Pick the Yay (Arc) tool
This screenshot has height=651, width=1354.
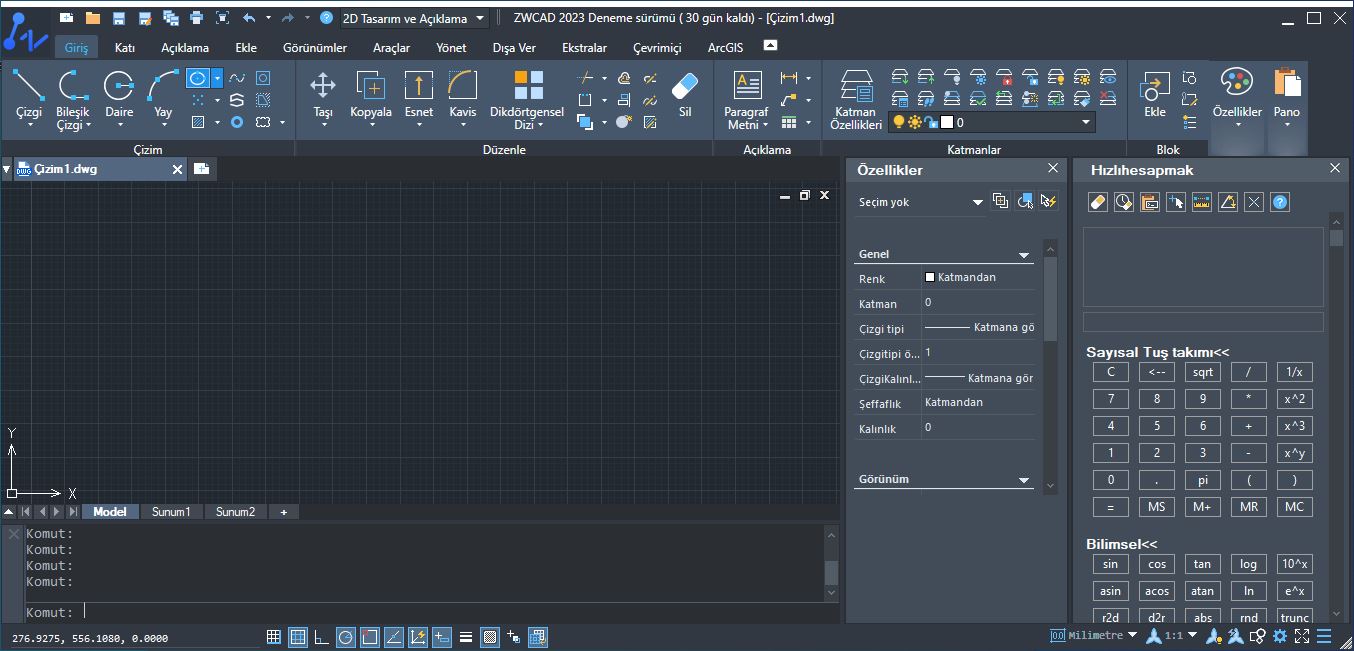point(163,96)
